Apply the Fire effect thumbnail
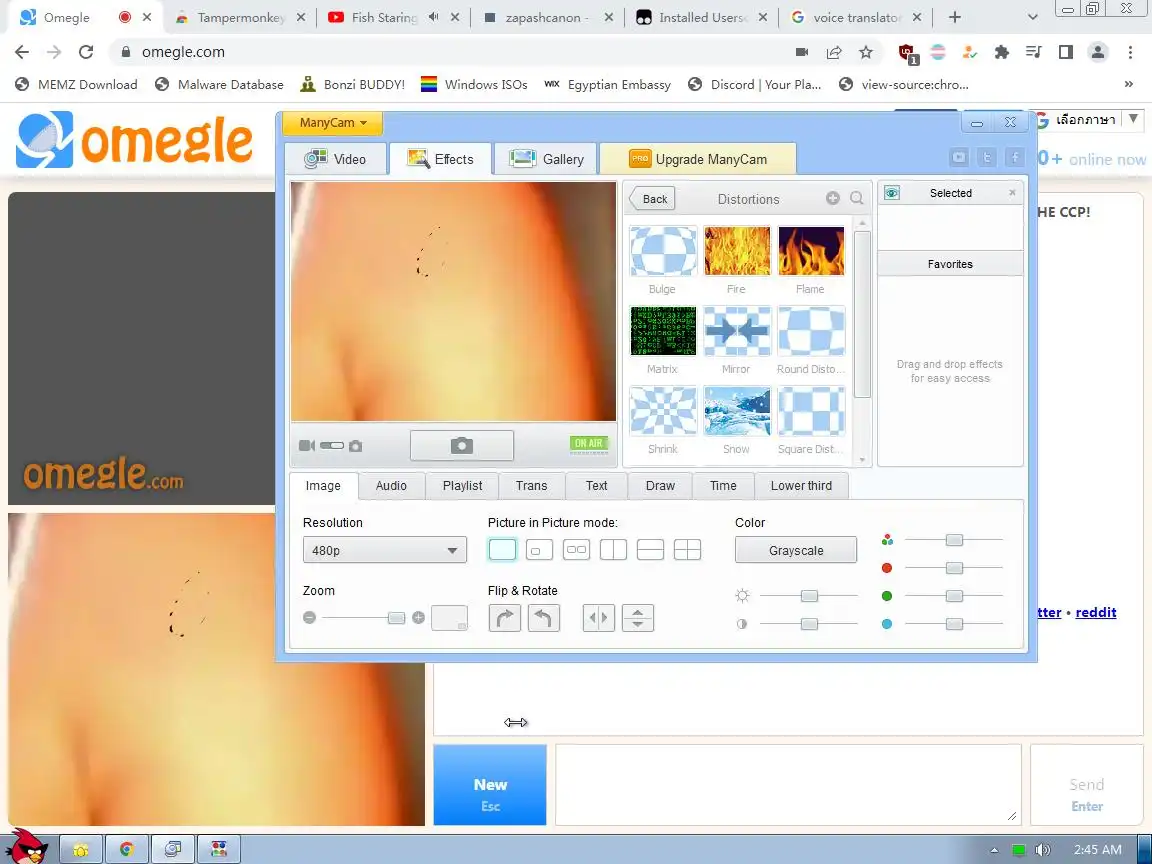 click(737, 251)
